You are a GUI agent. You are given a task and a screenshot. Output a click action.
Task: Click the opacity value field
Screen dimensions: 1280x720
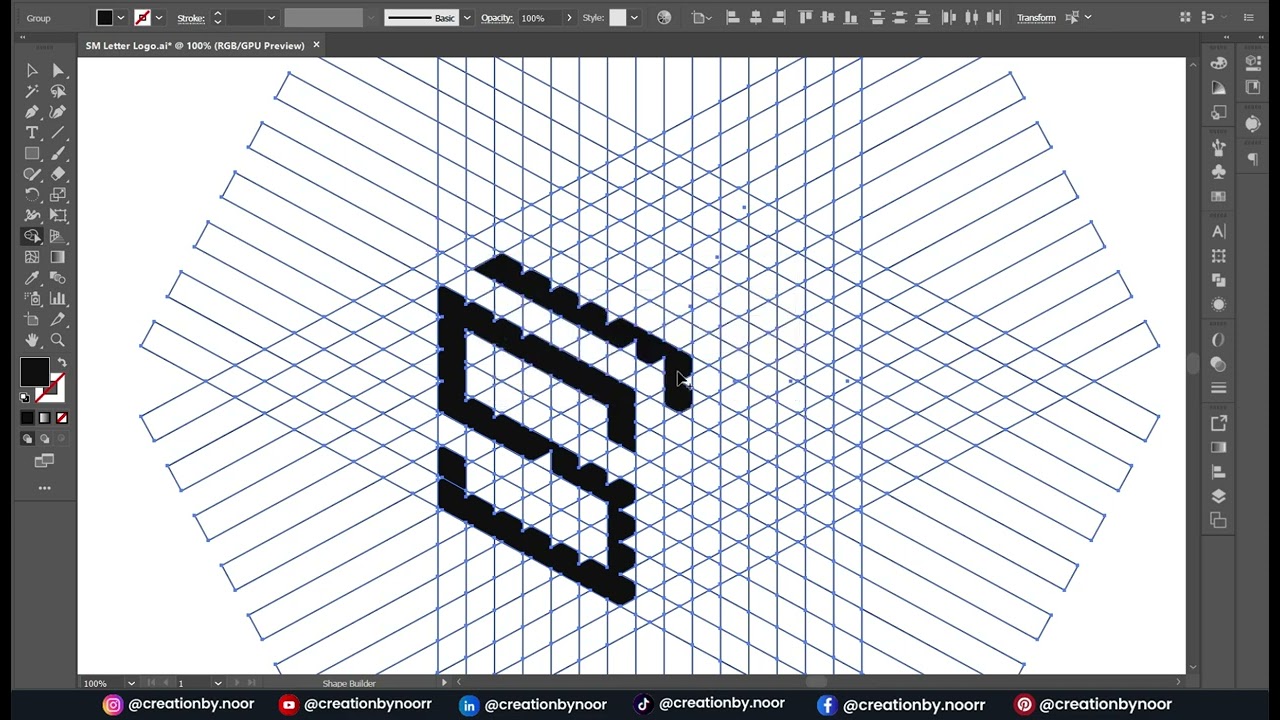pyautogui.click(x=541, y=18)
